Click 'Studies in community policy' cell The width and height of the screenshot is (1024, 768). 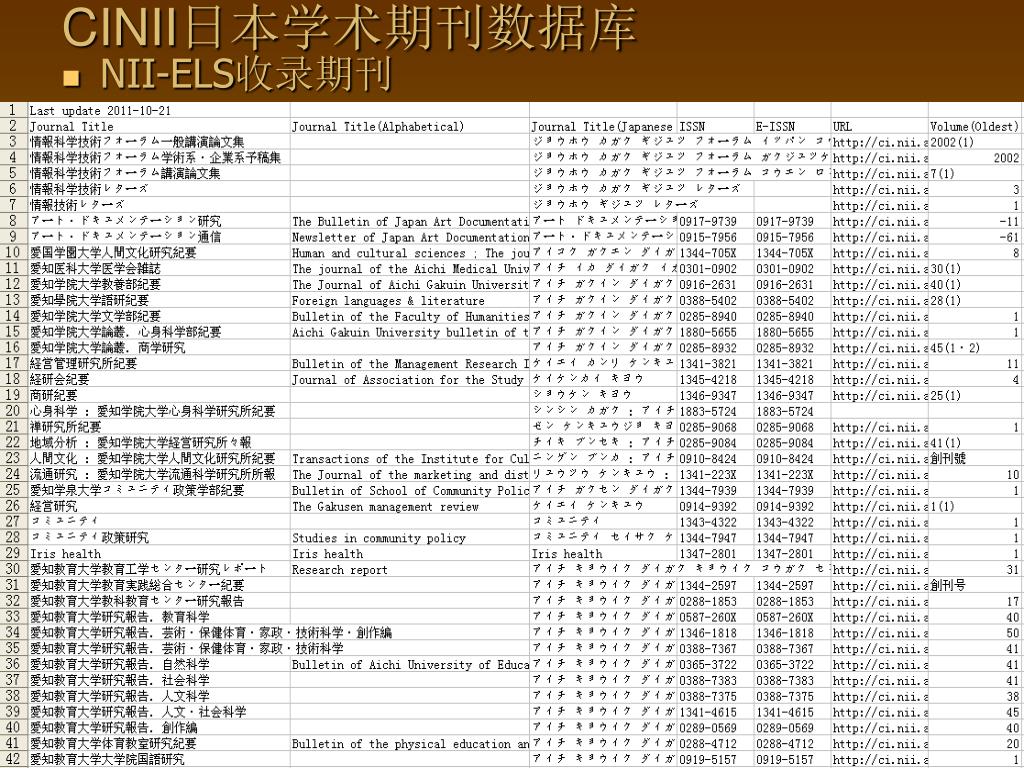click(409, 537)
